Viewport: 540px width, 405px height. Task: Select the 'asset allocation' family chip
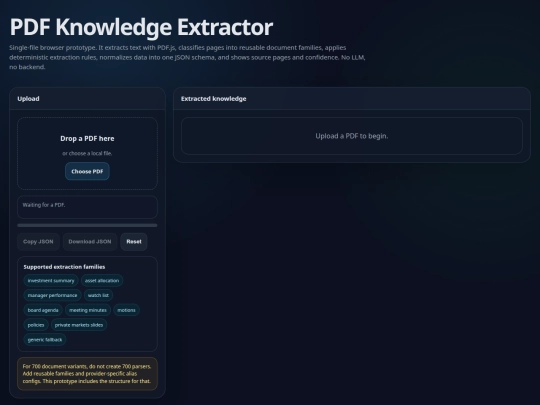(102, 281)
